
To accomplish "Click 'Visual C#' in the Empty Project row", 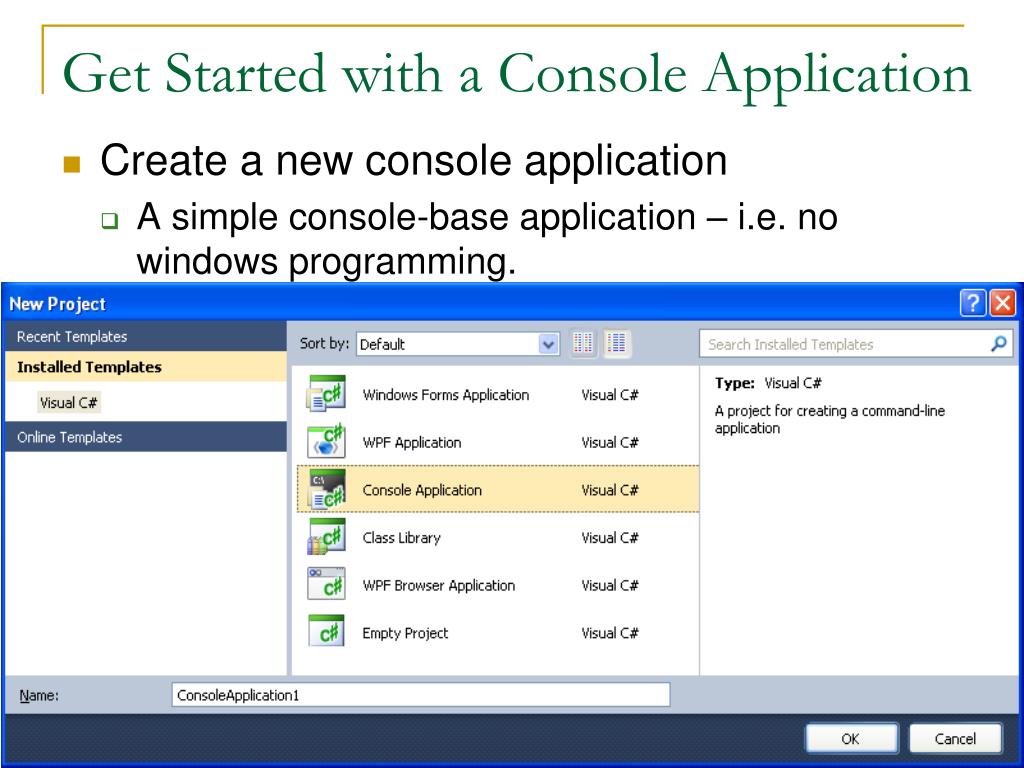I will (x=610, y=633).
